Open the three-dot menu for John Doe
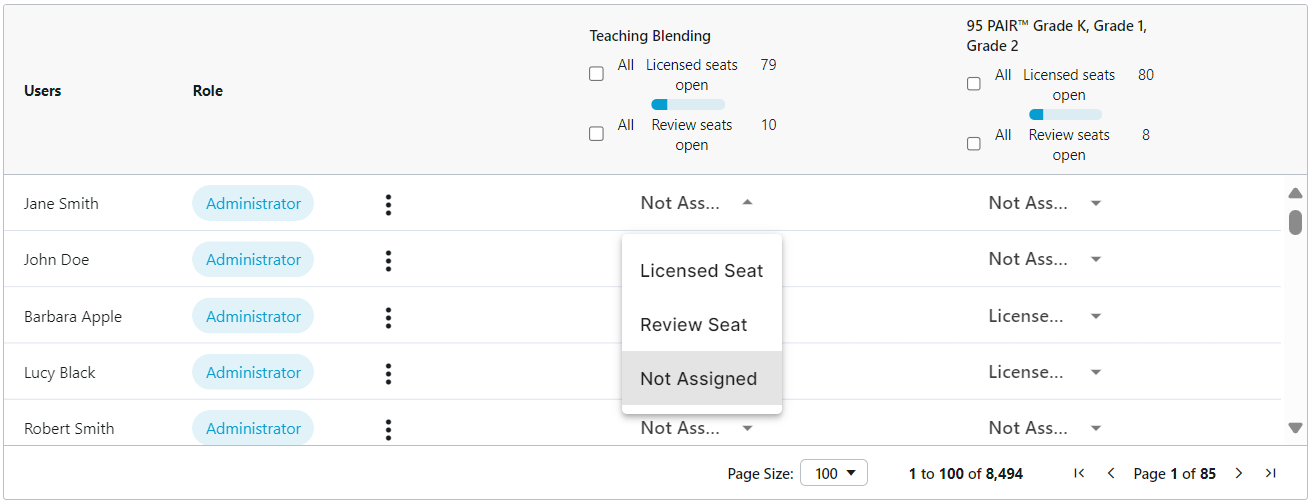The height and width of the screenshot is (503, 1312). tap(388, 260)
